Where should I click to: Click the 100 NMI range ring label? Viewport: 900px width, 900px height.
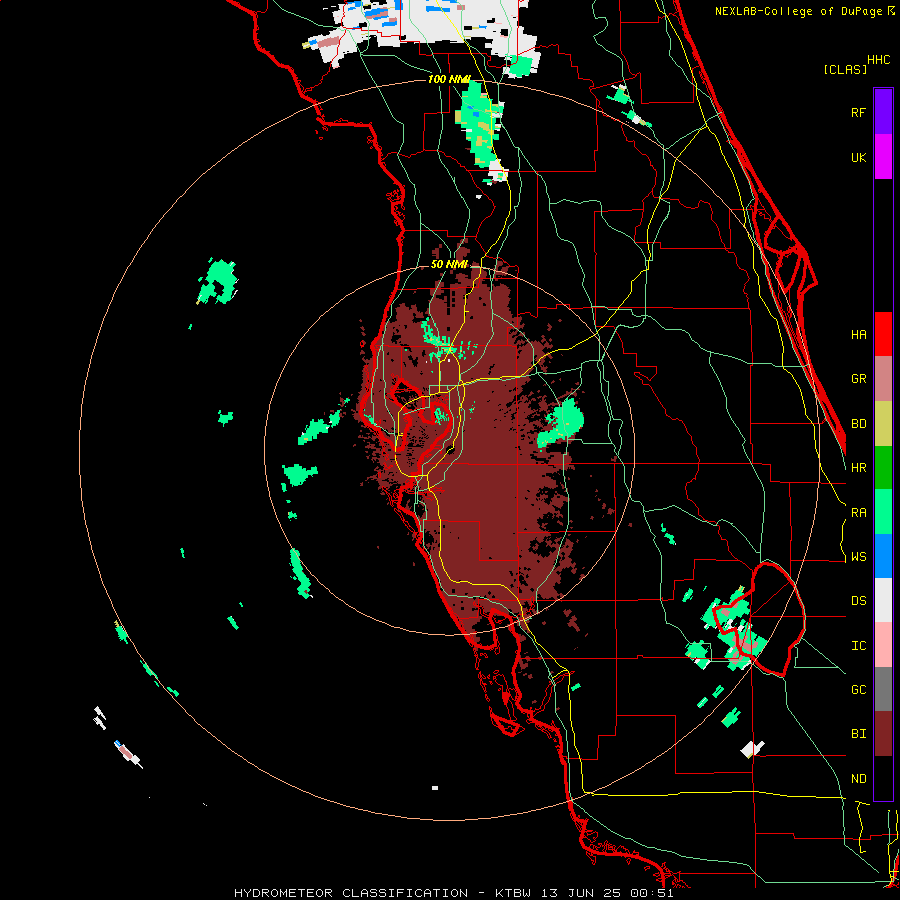pyautogui.click(x=449, y=79)
